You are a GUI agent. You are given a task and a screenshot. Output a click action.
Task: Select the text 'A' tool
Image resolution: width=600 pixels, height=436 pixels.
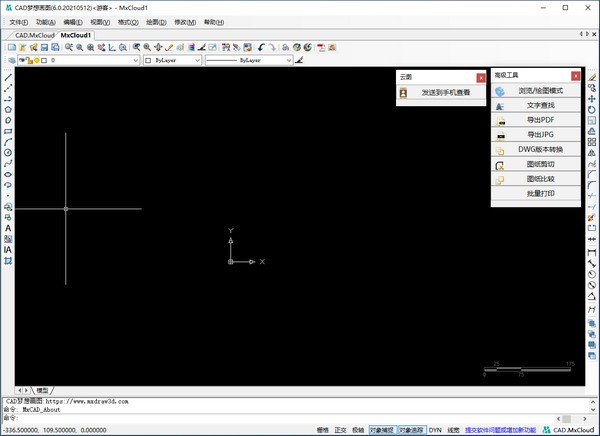coord(8,228)
